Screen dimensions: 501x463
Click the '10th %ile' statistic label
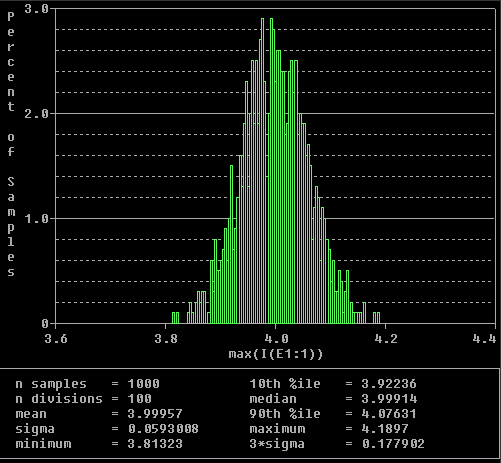285,384
